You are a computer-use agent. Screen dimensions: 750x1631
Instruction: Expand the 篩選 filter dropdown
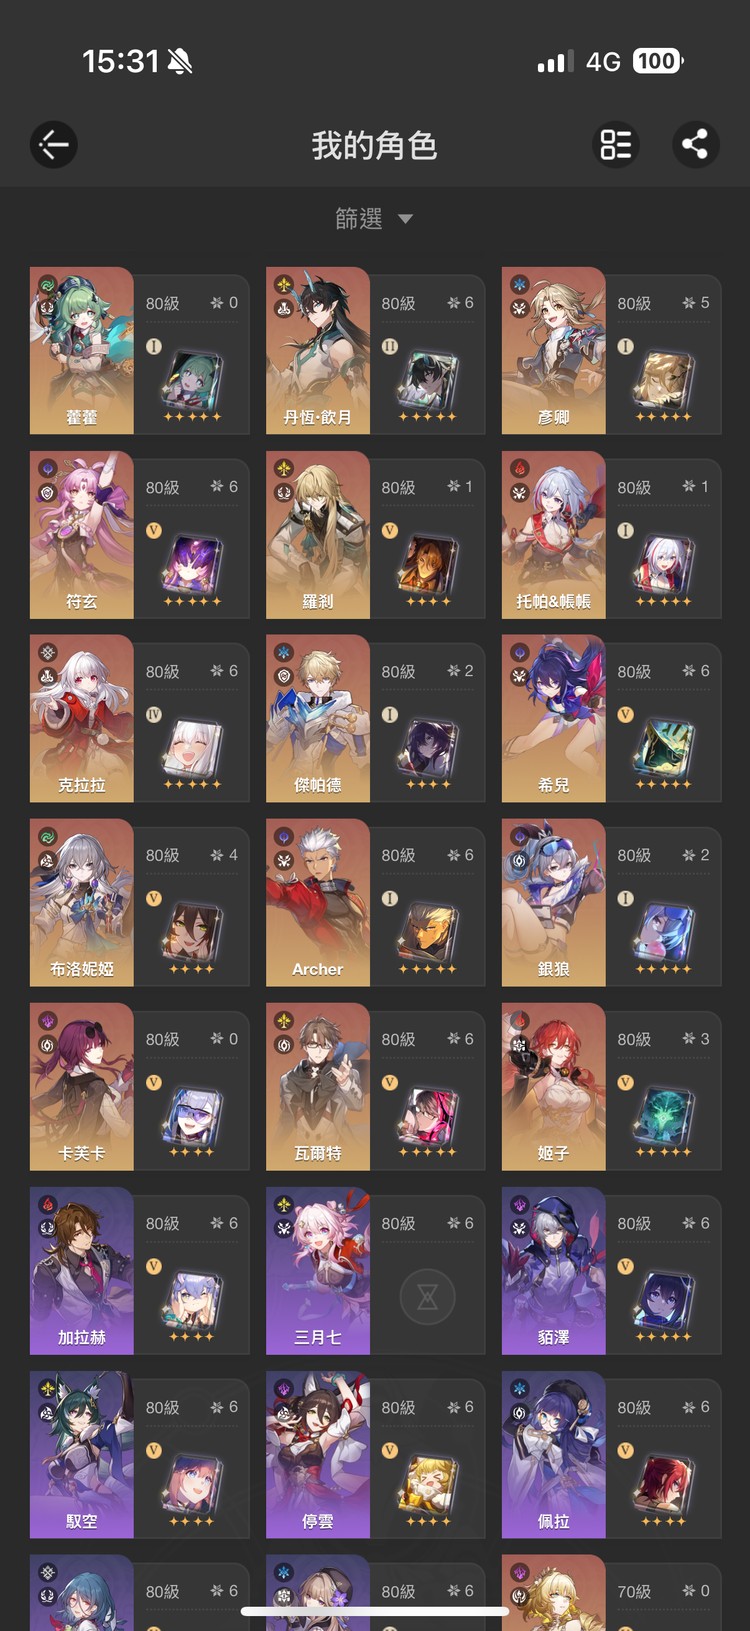tap(374, 219)
